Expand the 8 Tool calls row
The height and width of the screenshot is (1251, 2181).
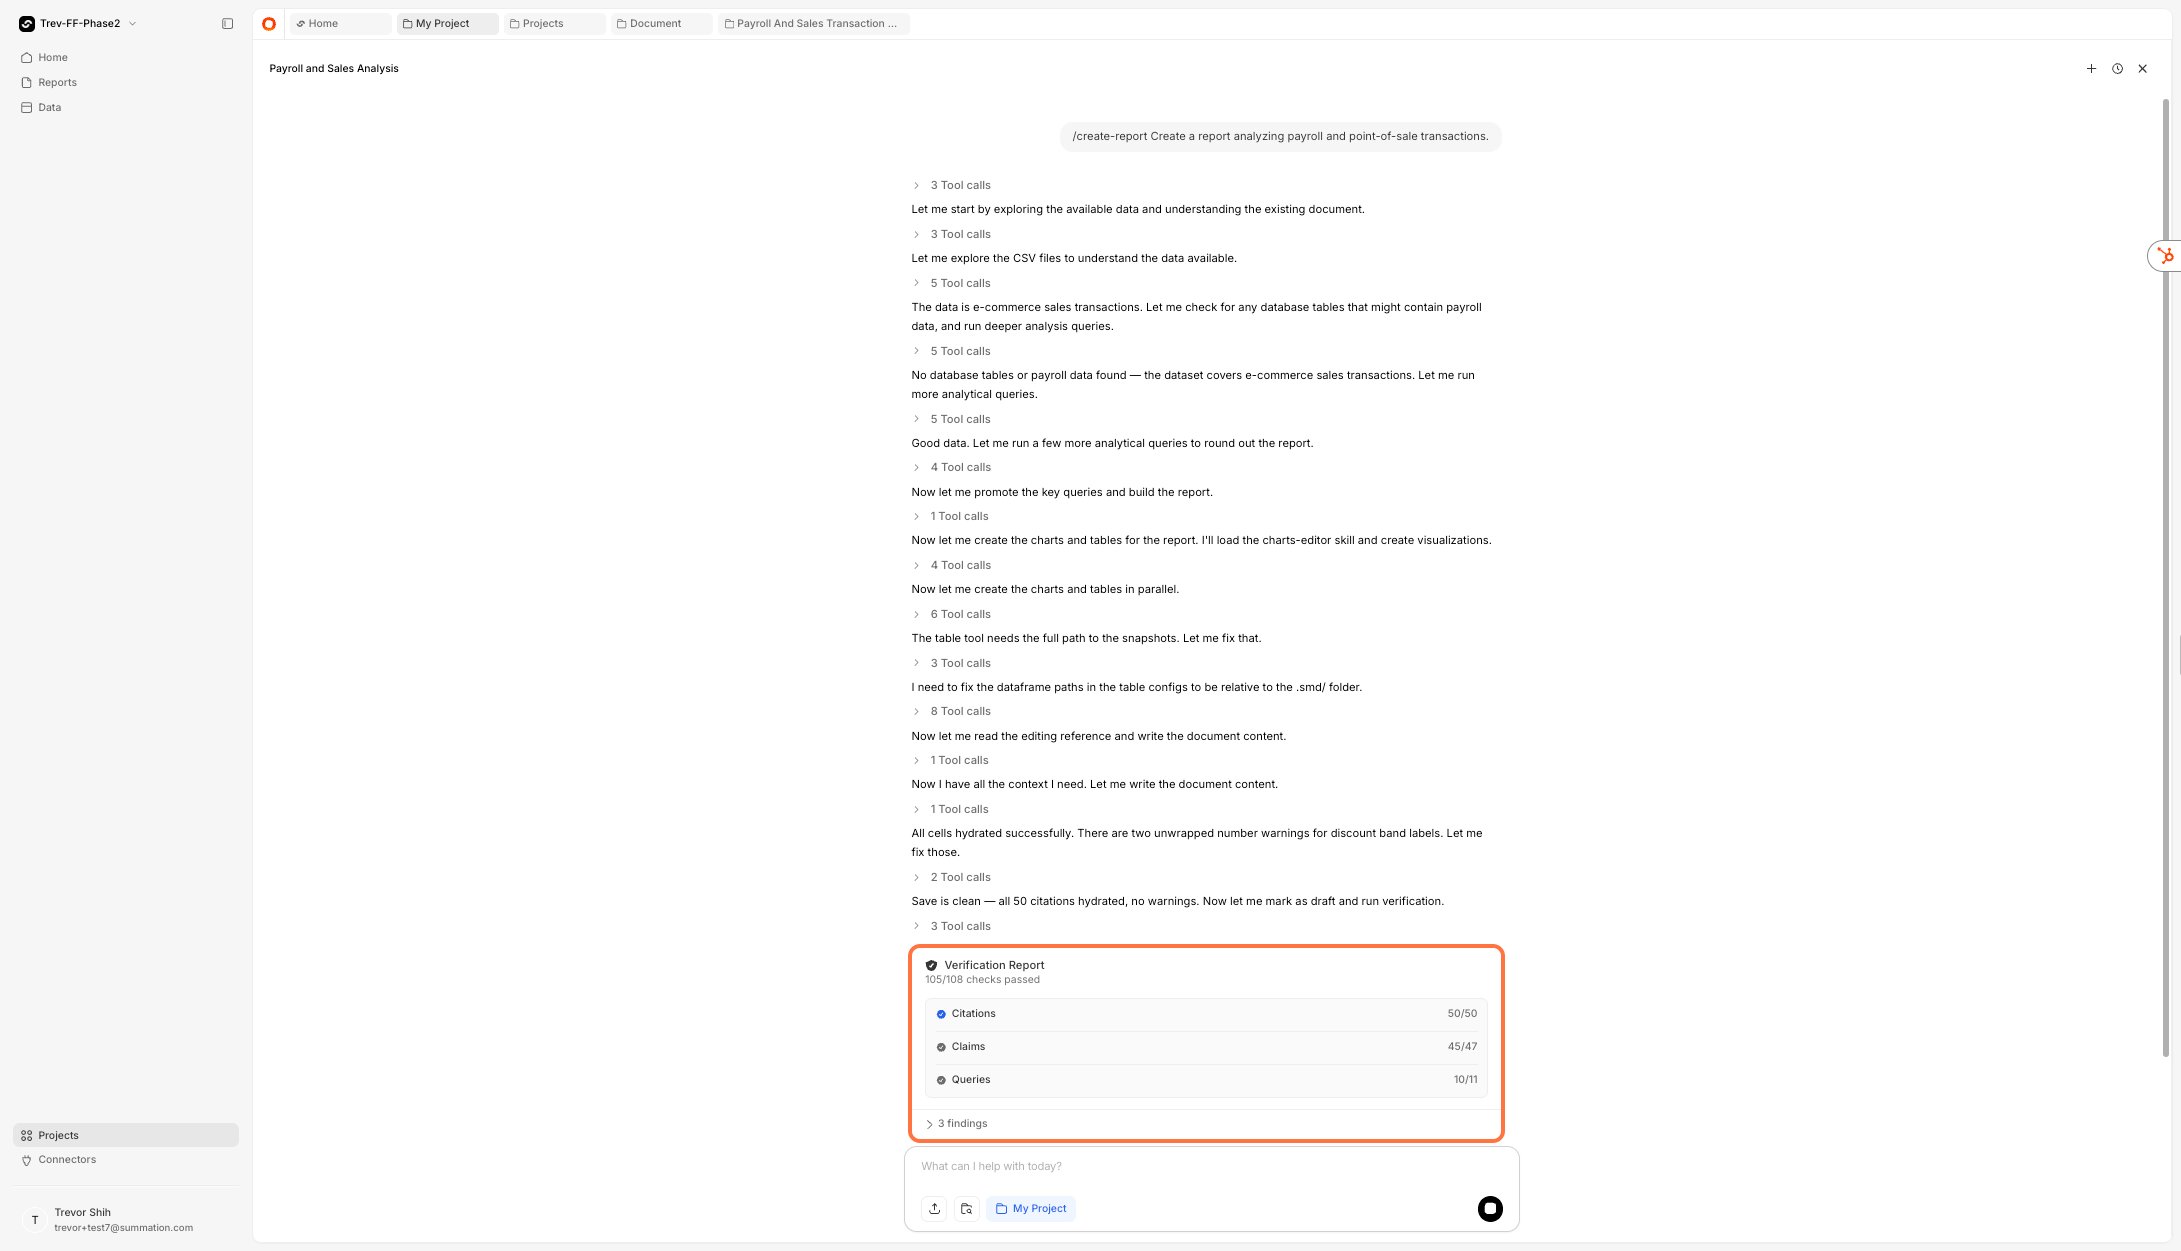tap(951, 712)
